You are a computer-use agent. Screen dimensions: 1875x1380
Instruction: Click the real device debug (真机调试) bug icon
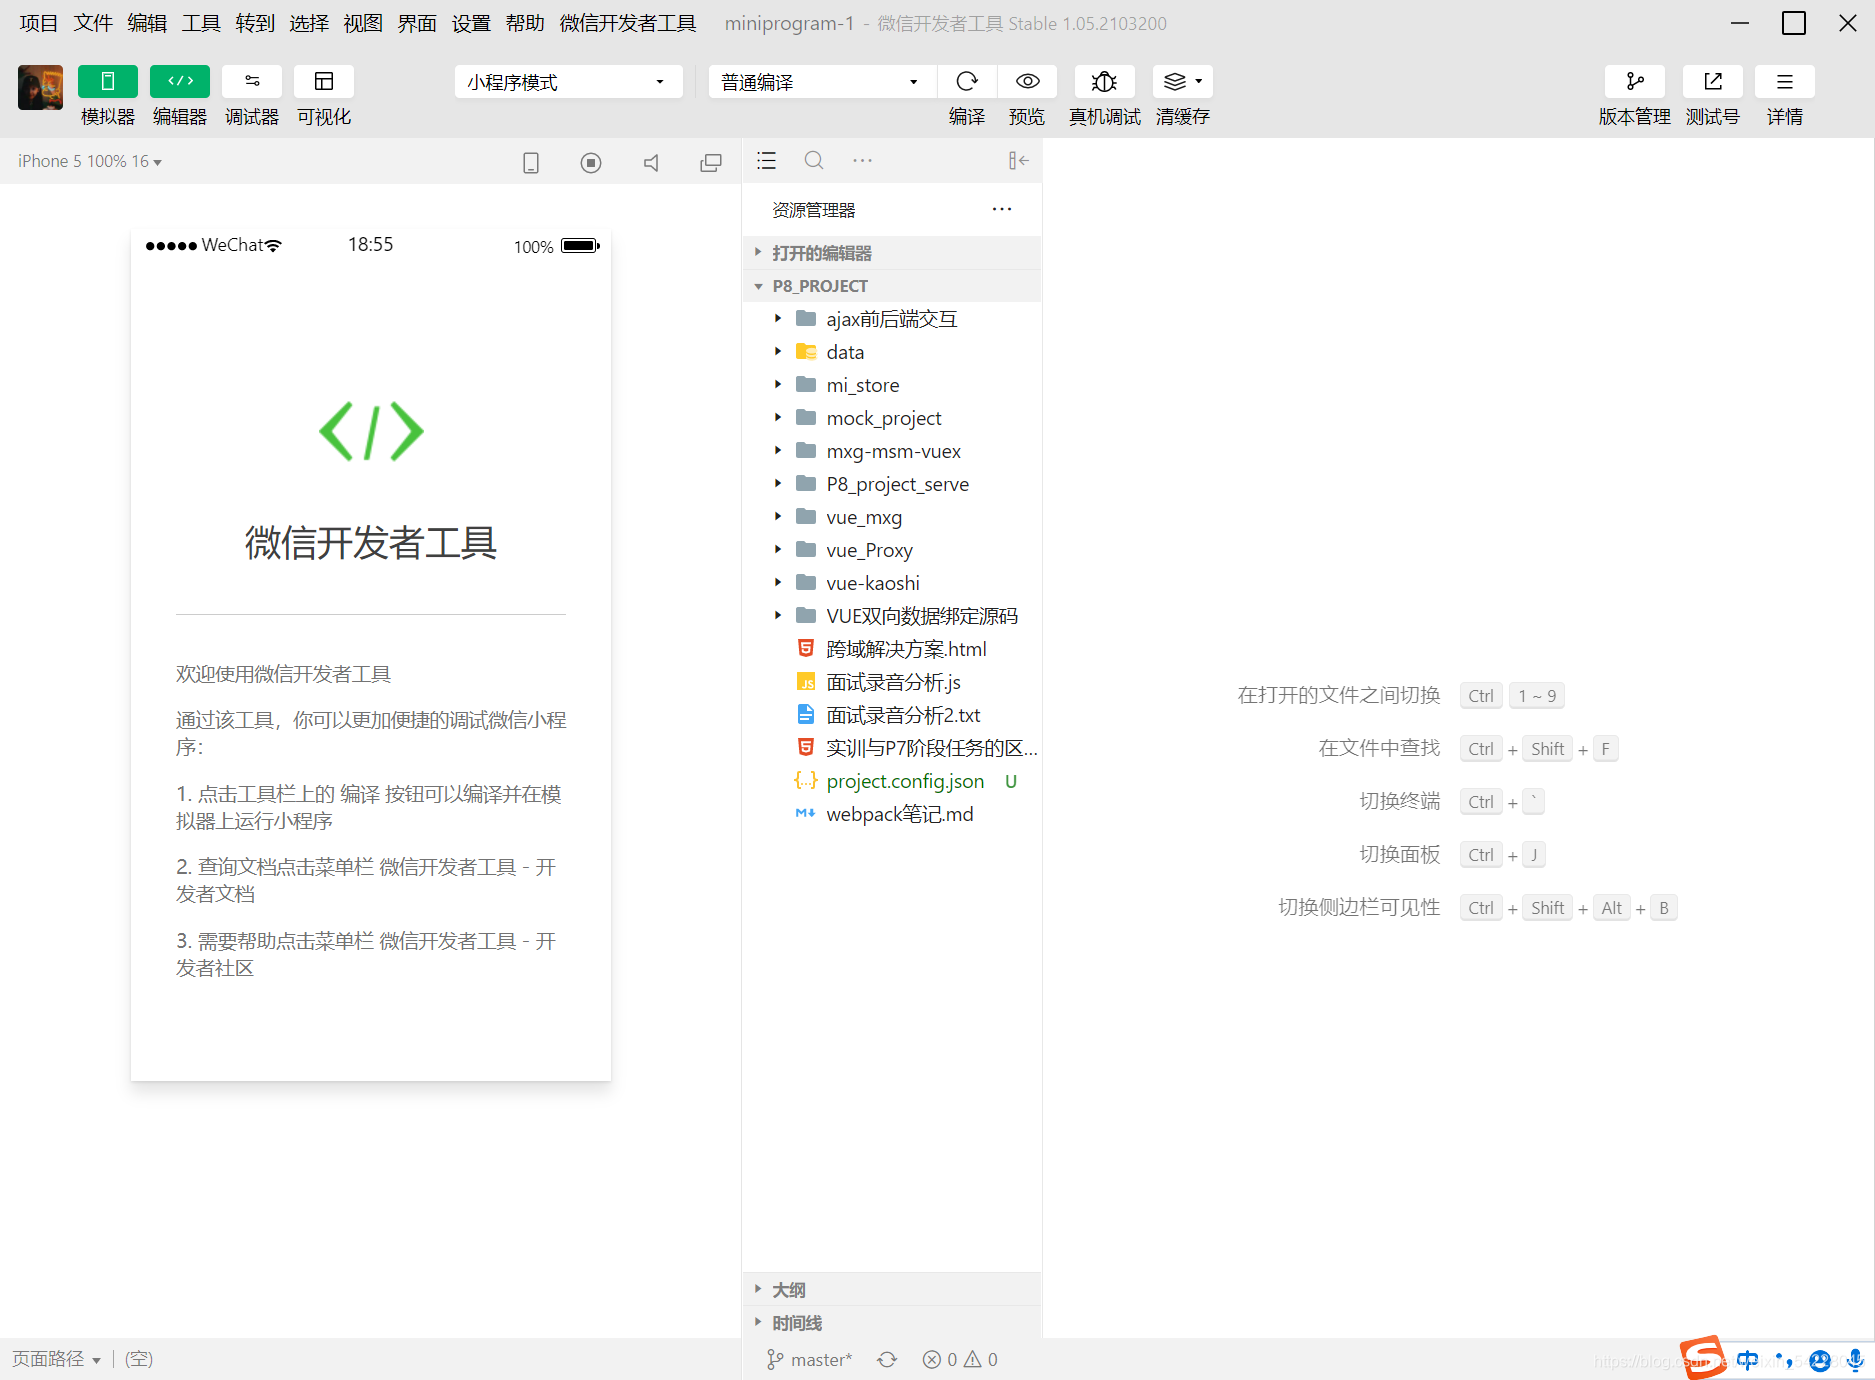pos(1104,81)
